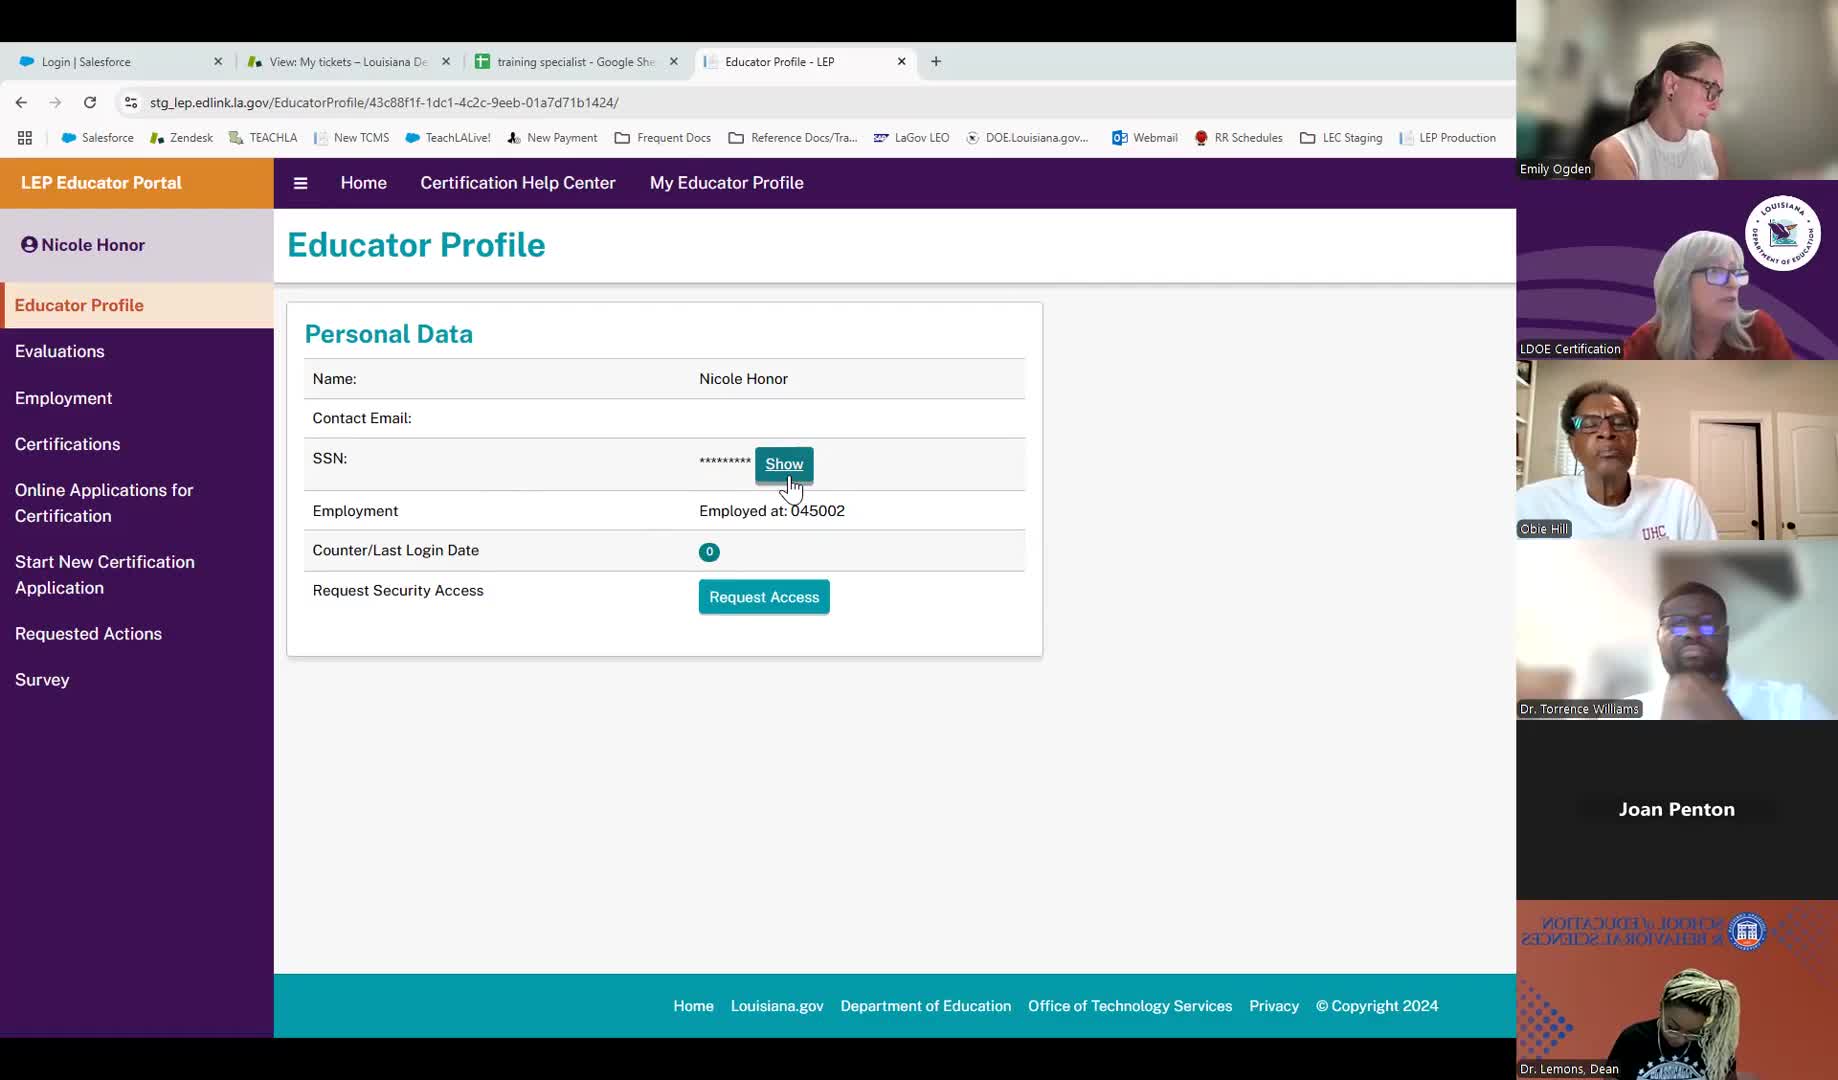Viewport: 1838px width, 1080px height.
Task: Open the LEC Staging bookmark folder
Action: tap(1341, 138)
